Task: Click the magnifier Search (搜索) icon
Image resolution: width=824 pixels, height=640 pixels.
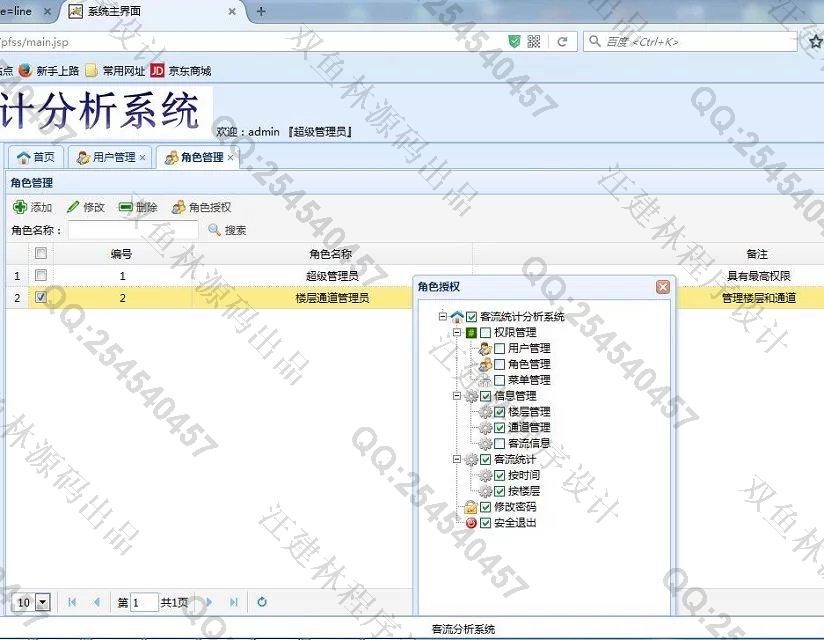Action: point(214,230)
